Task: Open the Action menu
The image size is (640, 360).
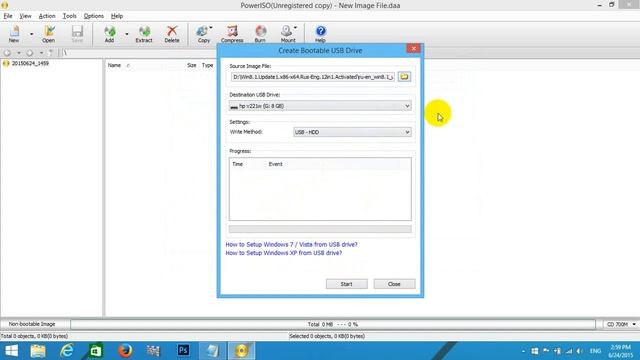Action: [47, 16]
